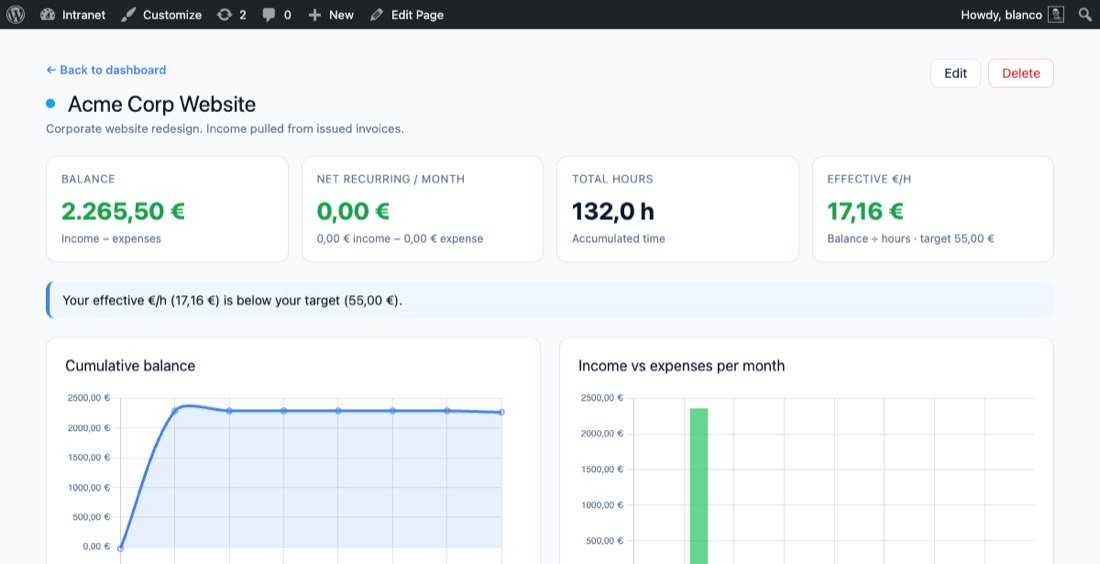Open the Intranet site menu
The width and height of the screenshot is (1100, 564).
pos(73,15)
